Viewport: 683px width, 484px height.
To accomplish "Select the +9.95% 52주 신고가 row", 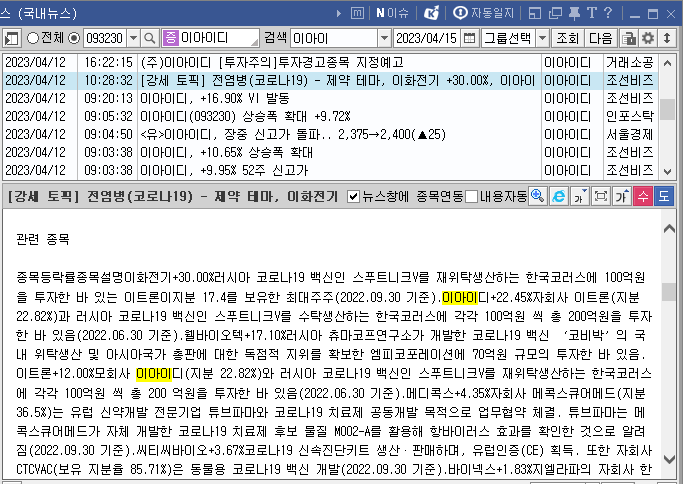I will (331, 170).
